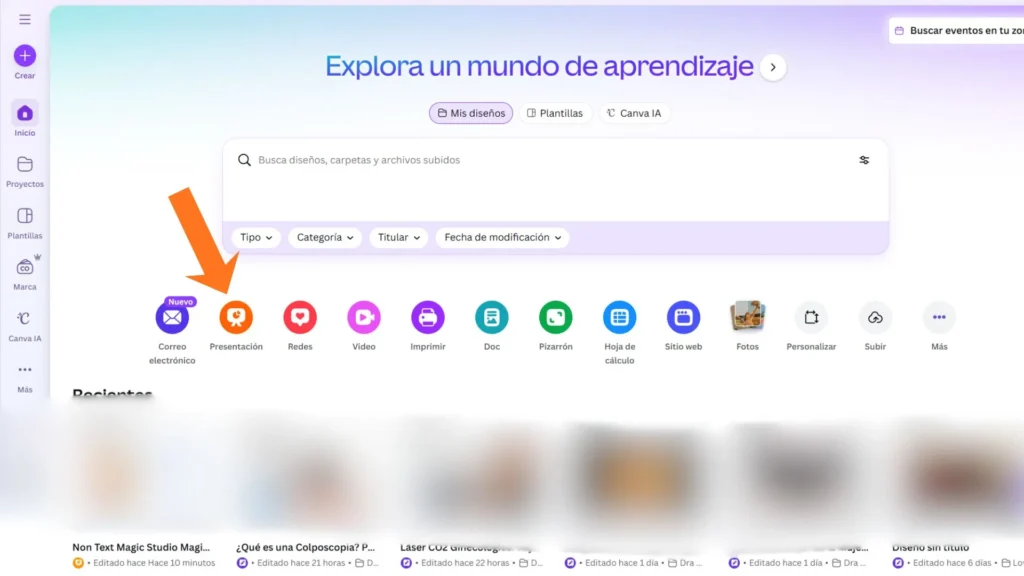The image size is (1024, 576).
Task: Select the Correo electrónico creation icon
Action: (172, 316)
